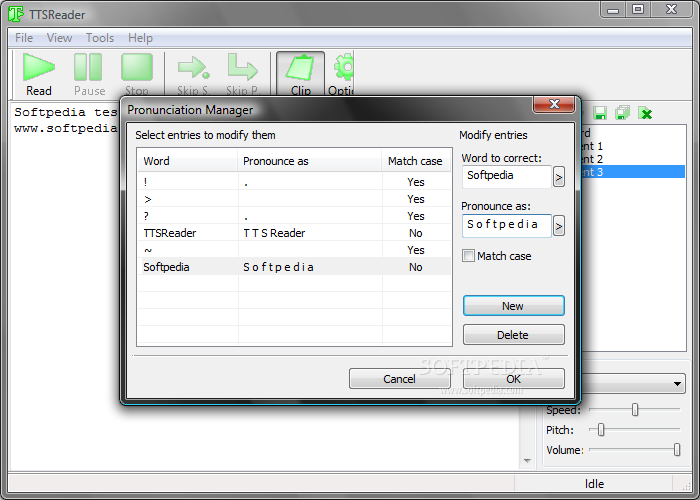This screenshot has width=700, height=500.
Task: Click the Word column header
Action: point(188,161)
